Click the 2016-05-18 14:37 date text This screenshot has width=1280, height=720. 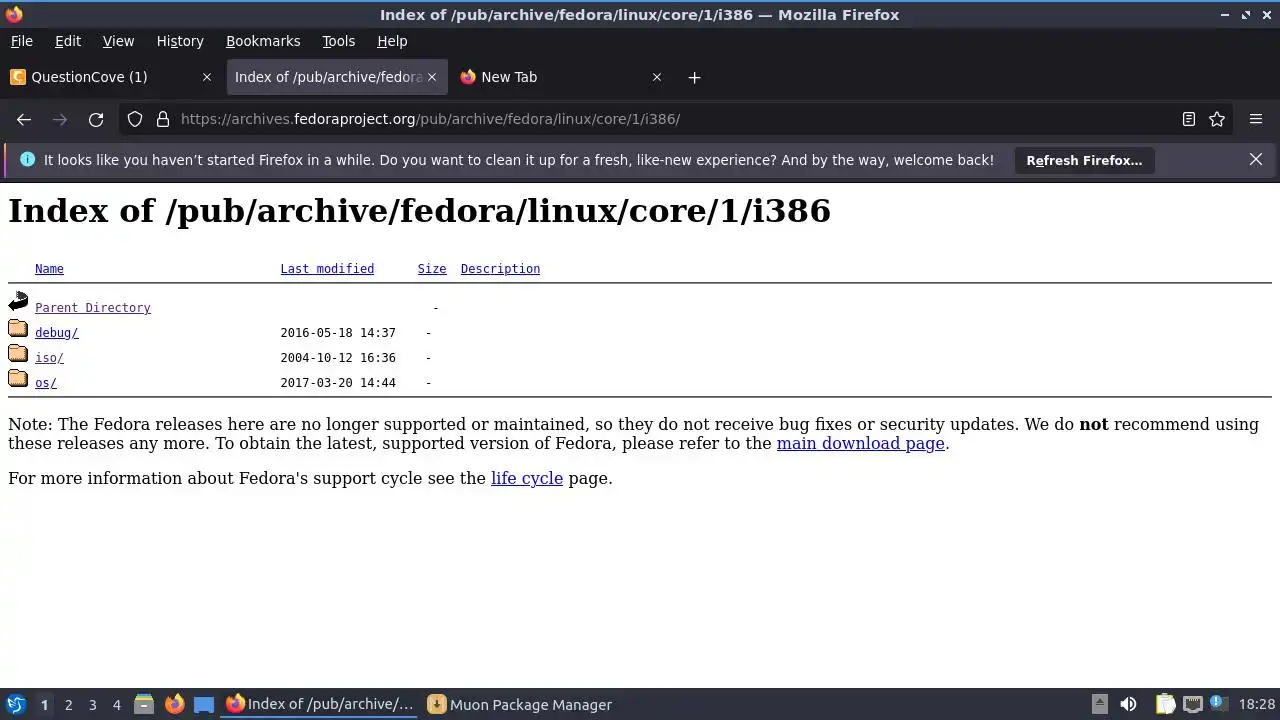[338, 333]
